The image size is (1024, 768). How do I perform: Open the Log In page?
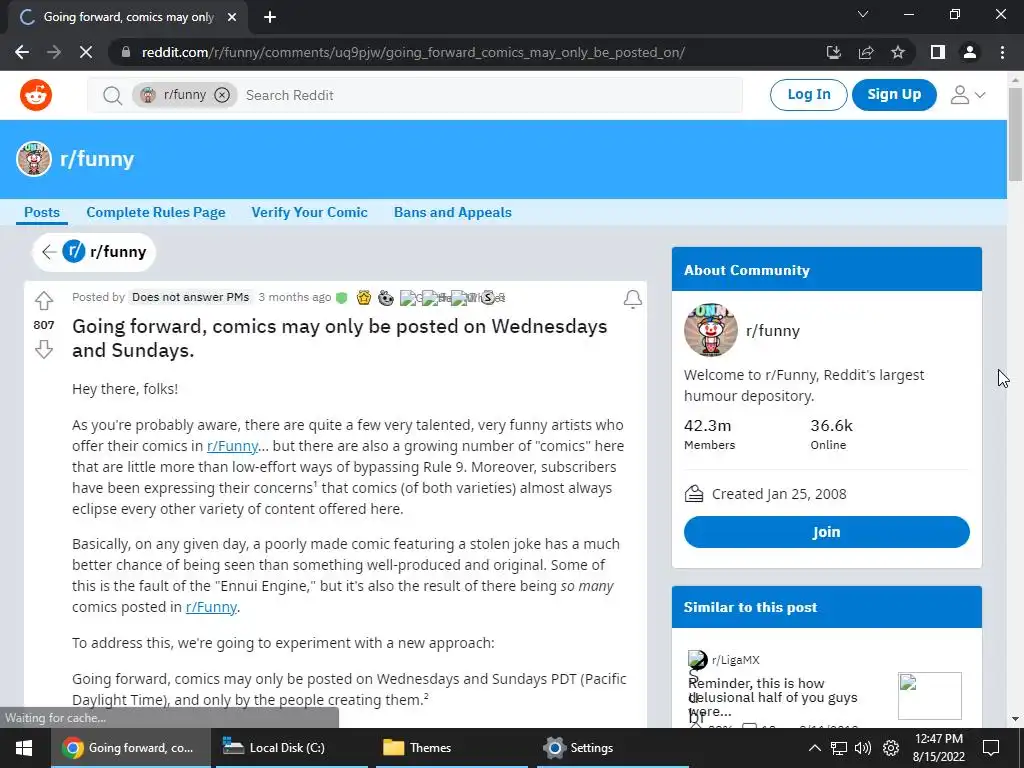[808, 95]
